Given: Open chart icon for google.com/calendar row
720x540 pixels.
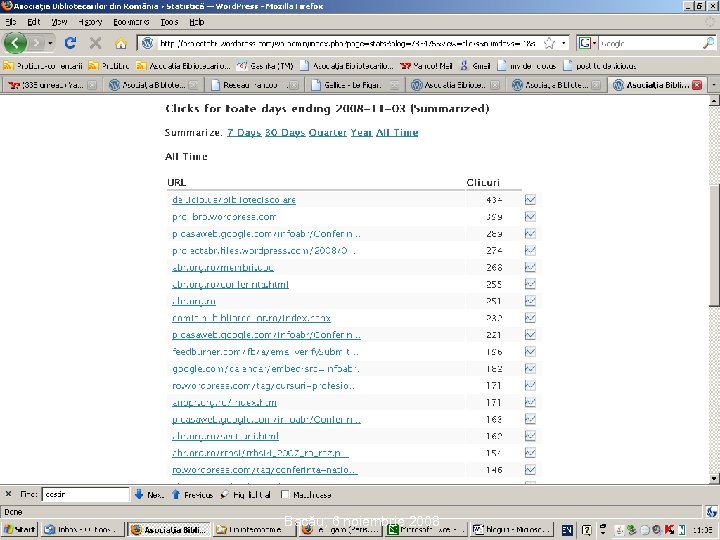Looking at the screenshot, I should tap(530, 368).
